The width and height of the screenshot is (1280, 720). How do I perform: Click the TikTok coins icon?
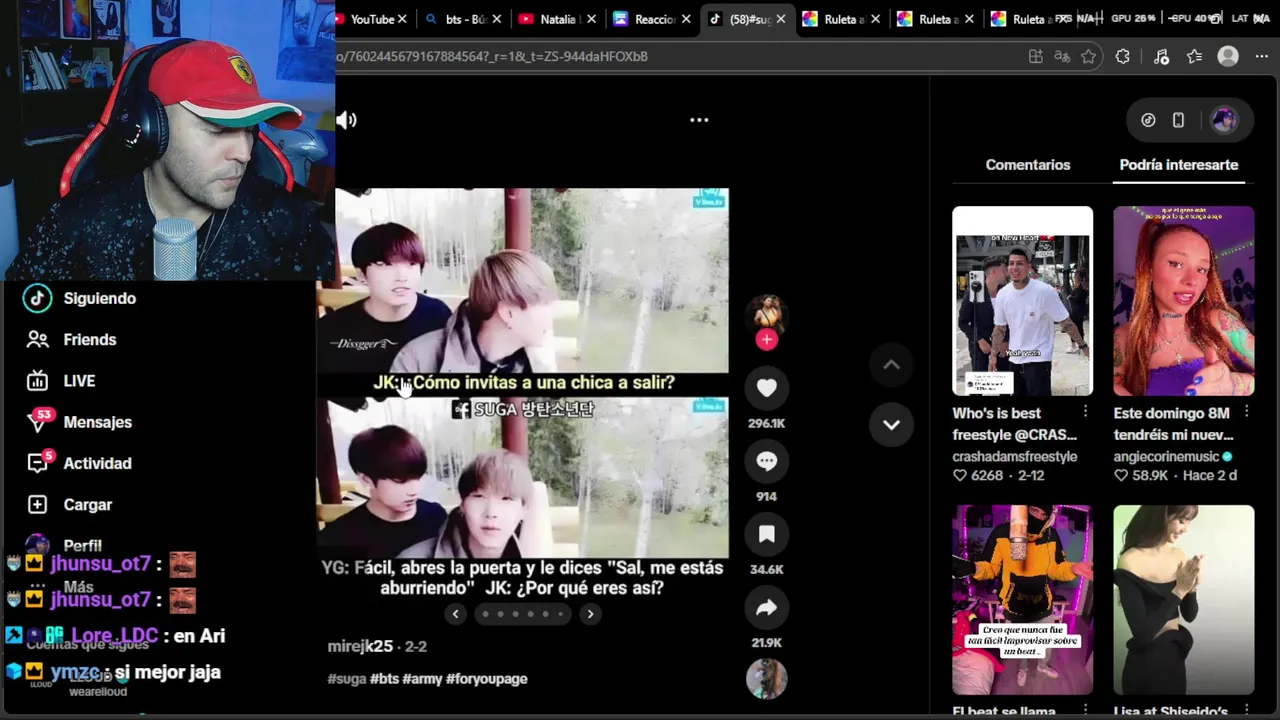point(1148,120)
